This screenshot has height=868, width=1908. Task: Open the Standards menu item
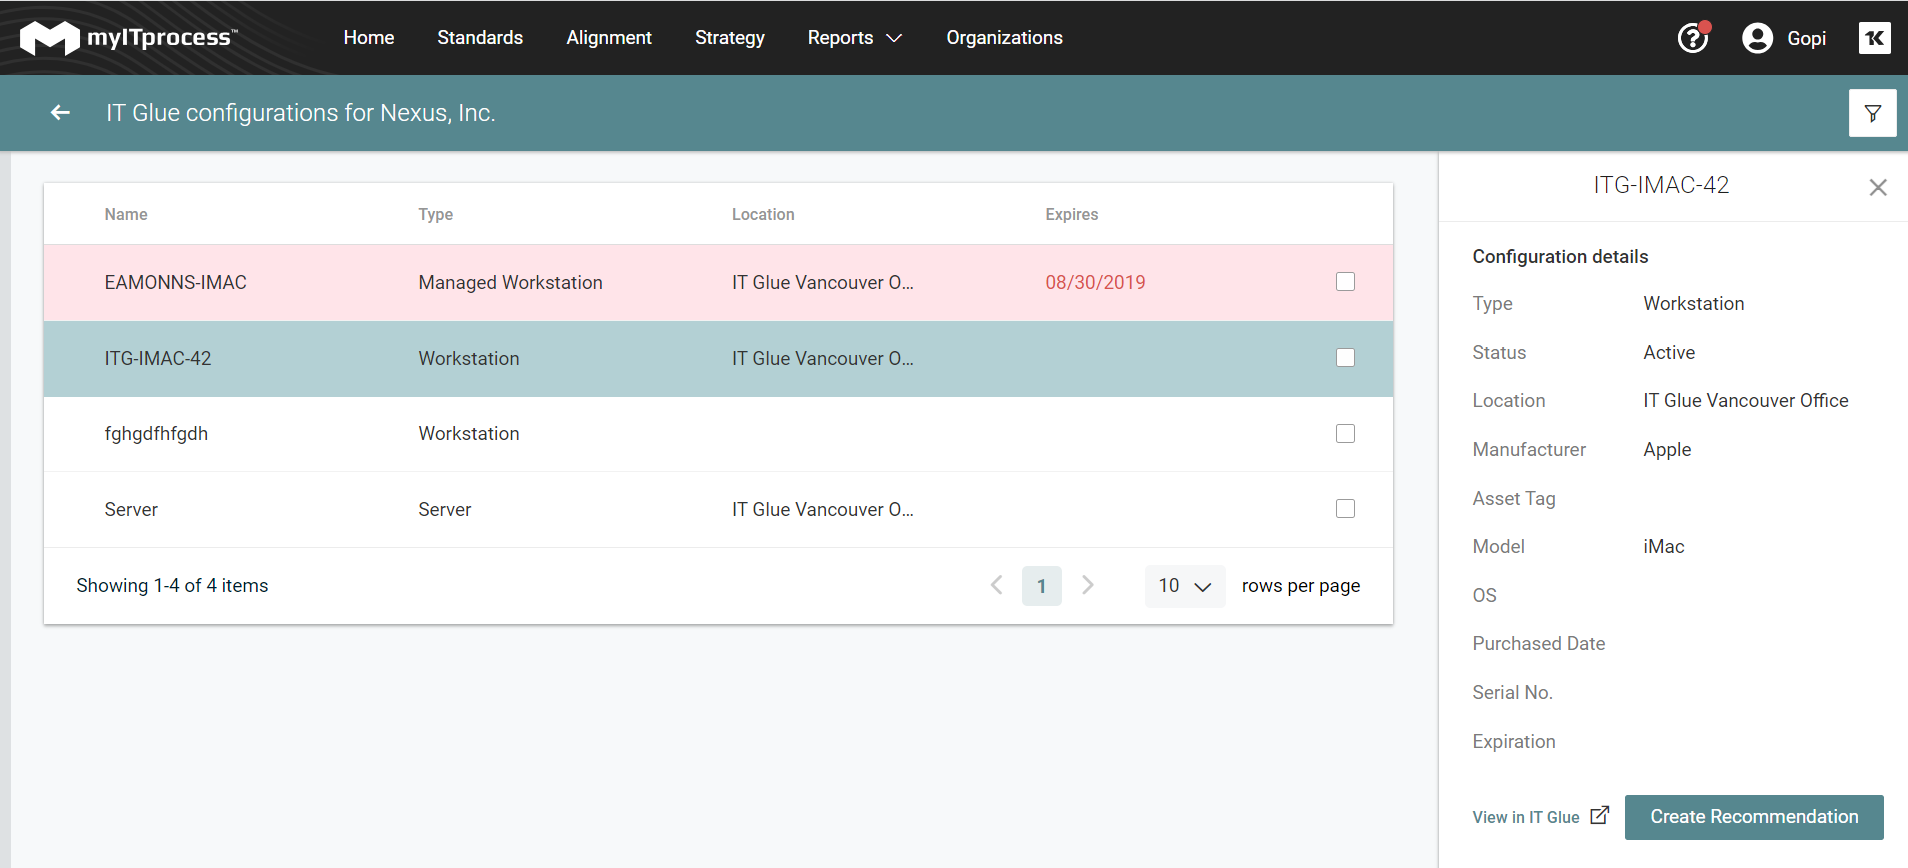click(480, 38)
